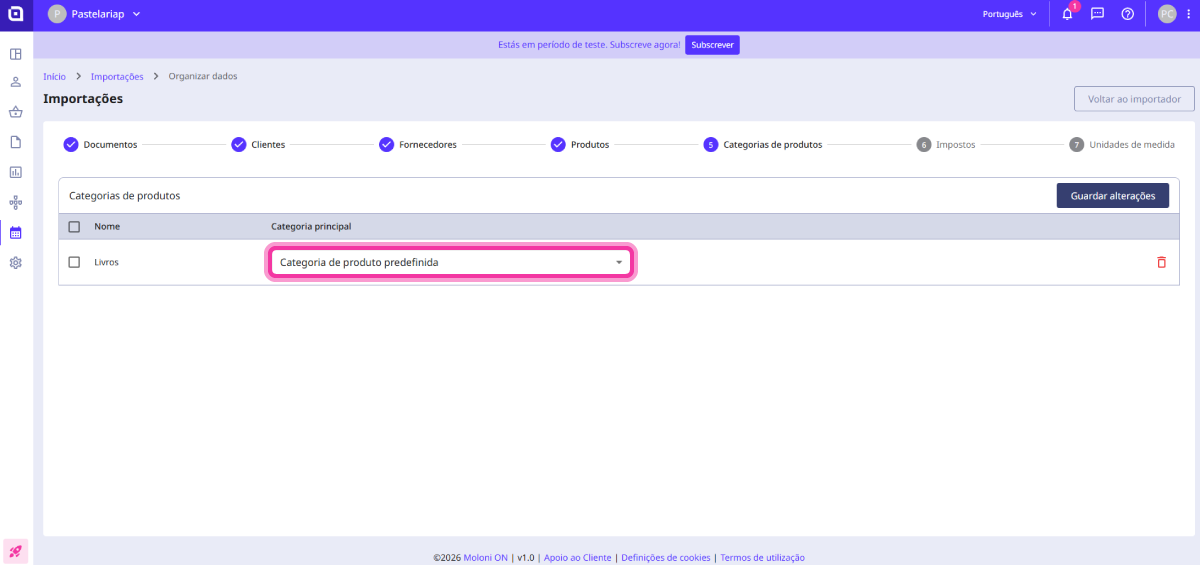The image size is (1200, 565).
Task: Tick the Livros row checkbox
Action: (x=74, y=262)
